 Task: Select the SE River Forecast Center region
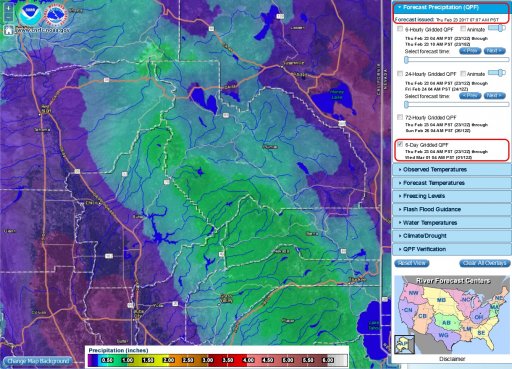(x=481, y=333)
